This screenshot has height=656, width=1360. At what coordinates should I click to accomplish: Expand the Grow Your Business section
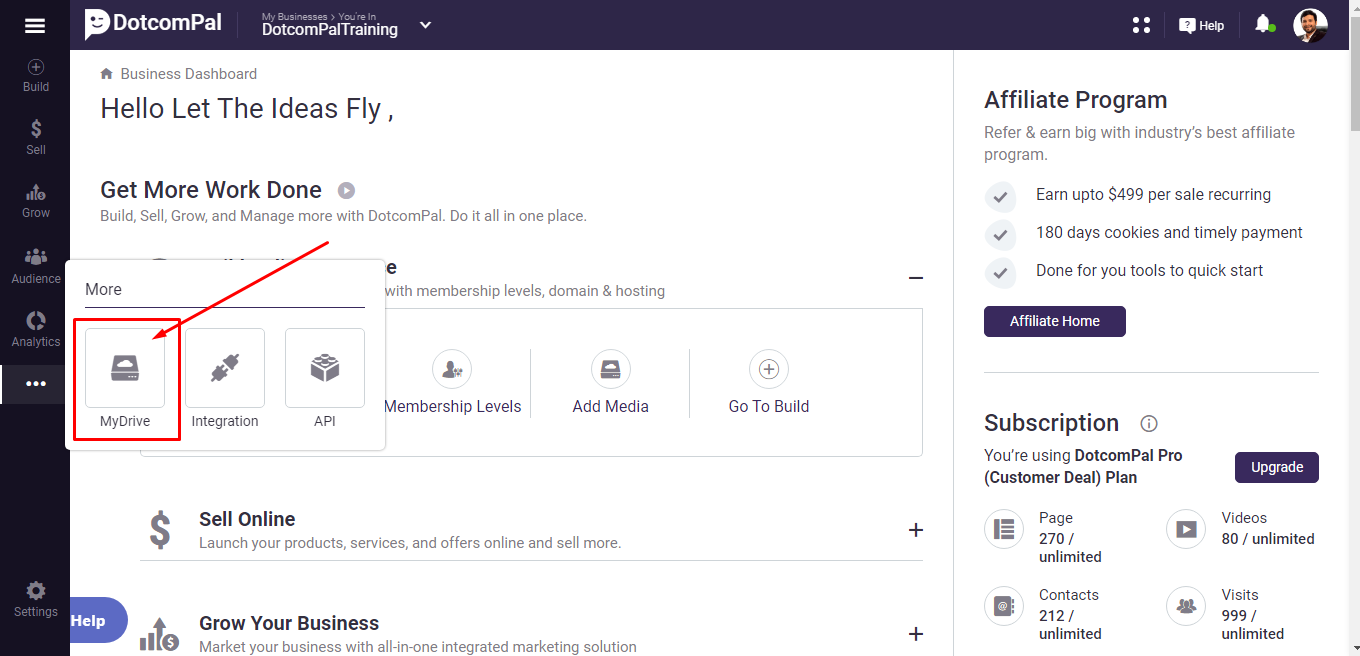click(915, 634)
